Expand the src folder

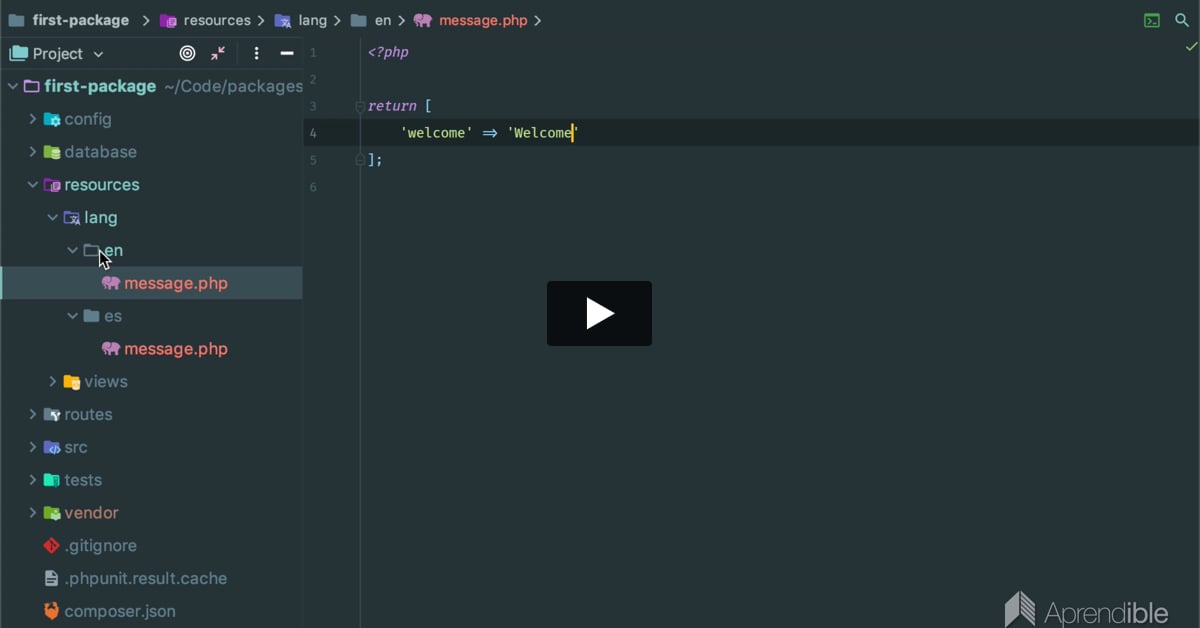(33, 447)
